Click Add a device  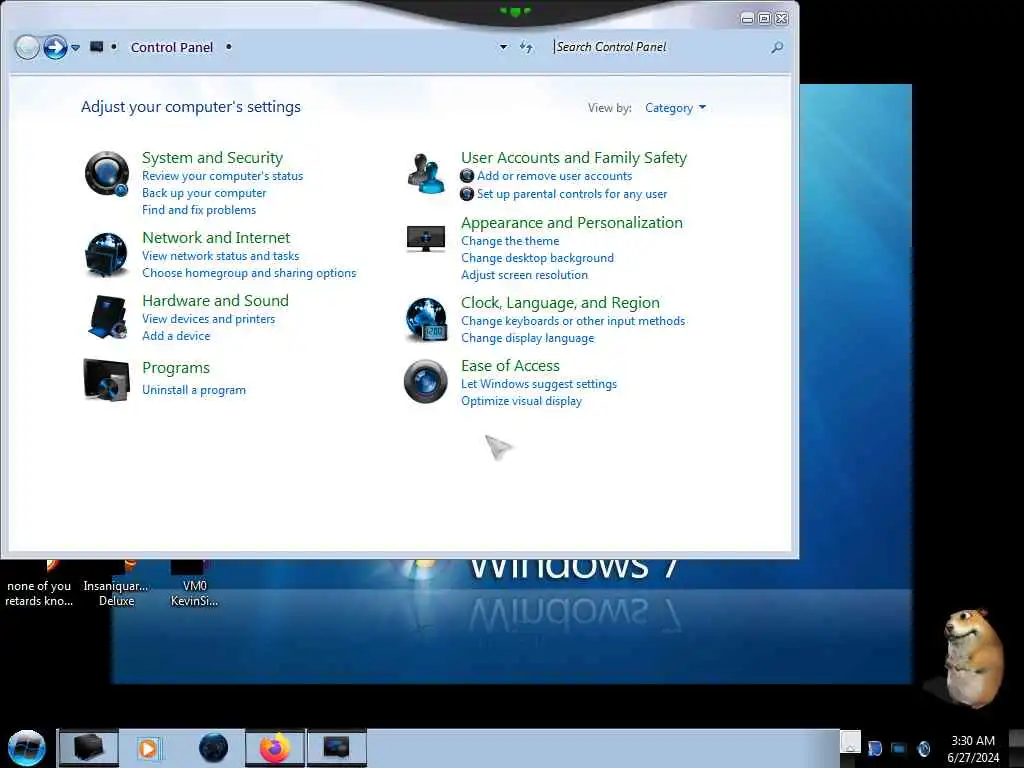tap(176, 336)
